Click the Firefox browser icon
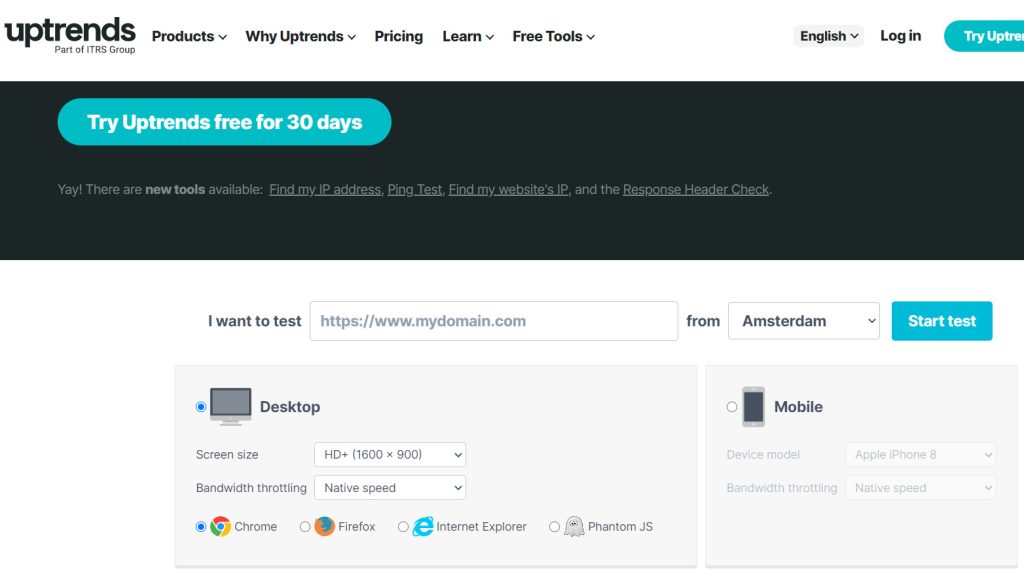Screen dimensions: 1024x570 (324, 526)
